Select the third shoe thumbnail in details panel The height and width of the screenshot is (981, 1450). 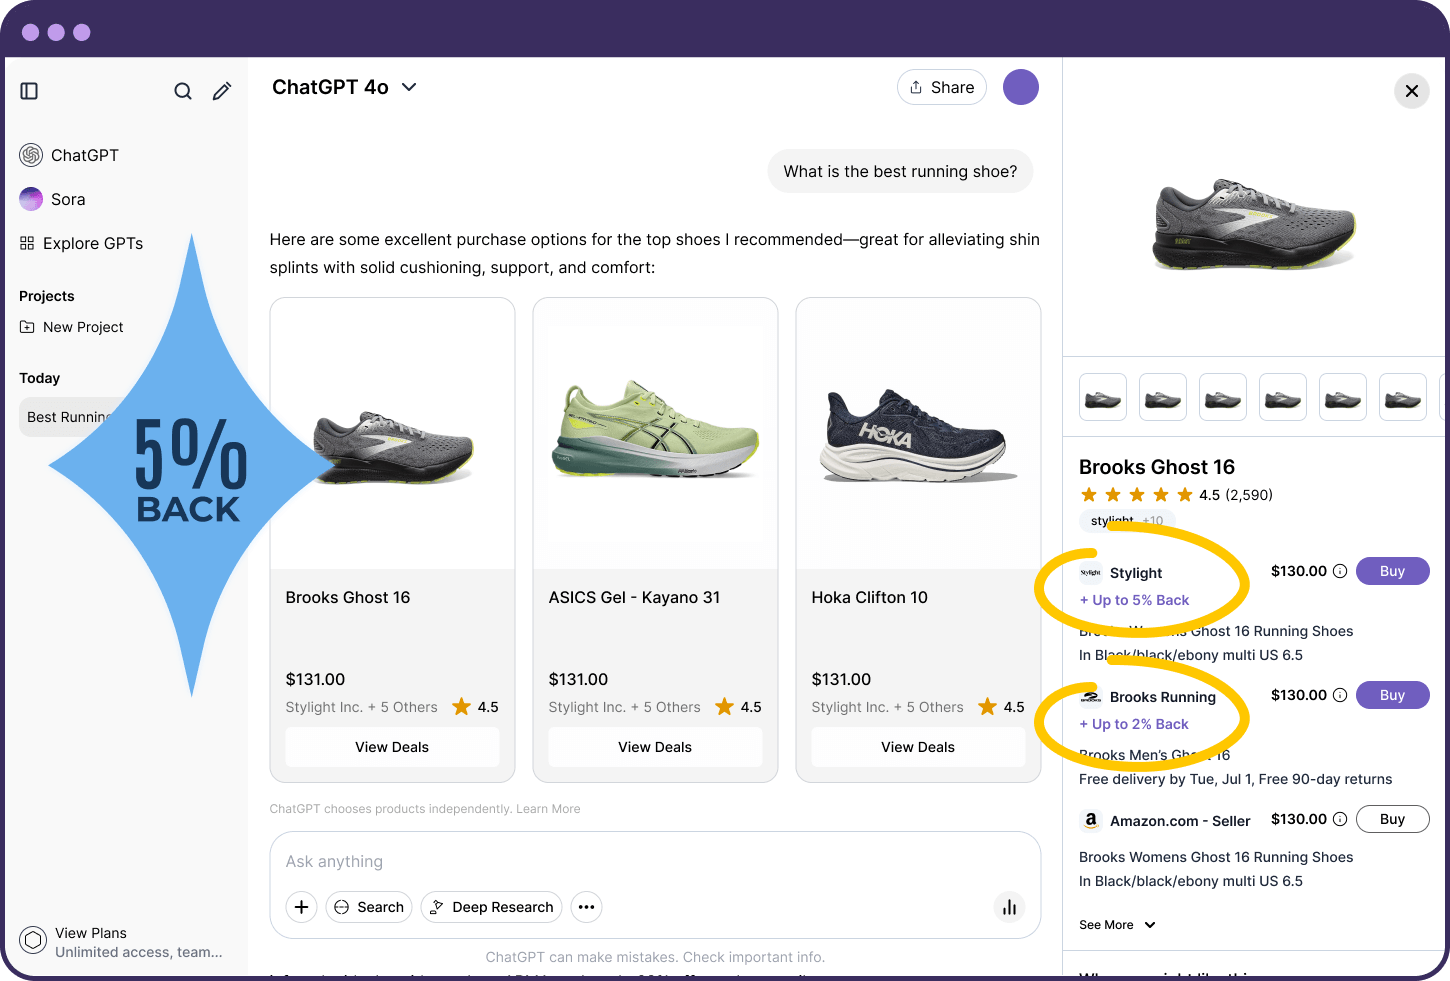point(1223,397)
